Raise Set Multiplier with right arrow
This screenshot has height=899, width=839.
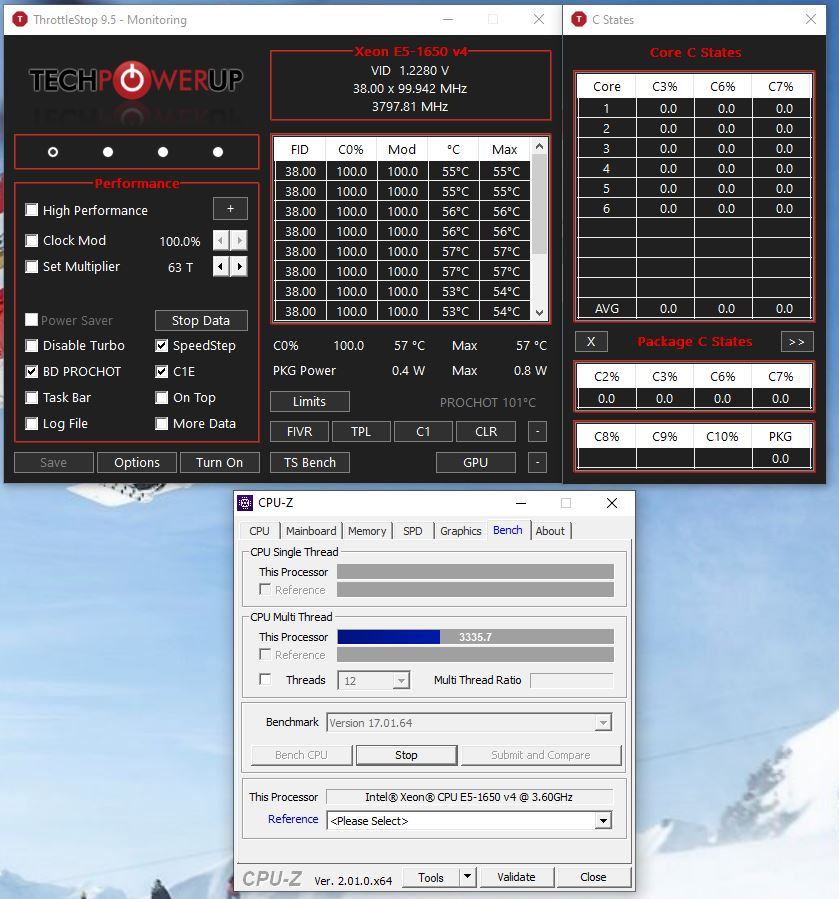[239, 266]
